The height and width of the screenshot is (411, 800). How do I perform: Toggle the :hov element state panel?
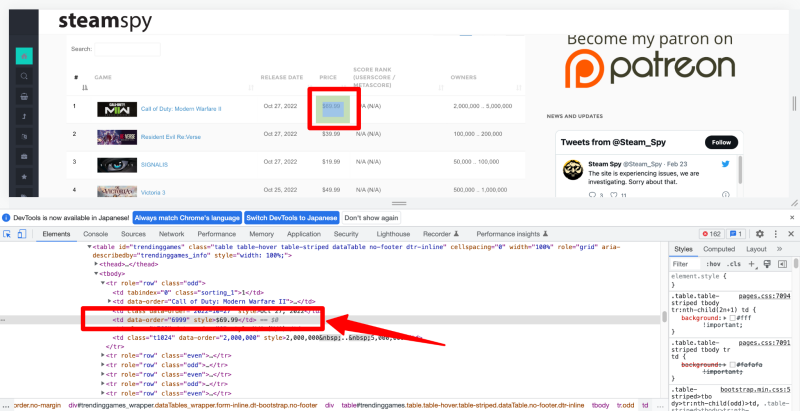coord(713,264)
